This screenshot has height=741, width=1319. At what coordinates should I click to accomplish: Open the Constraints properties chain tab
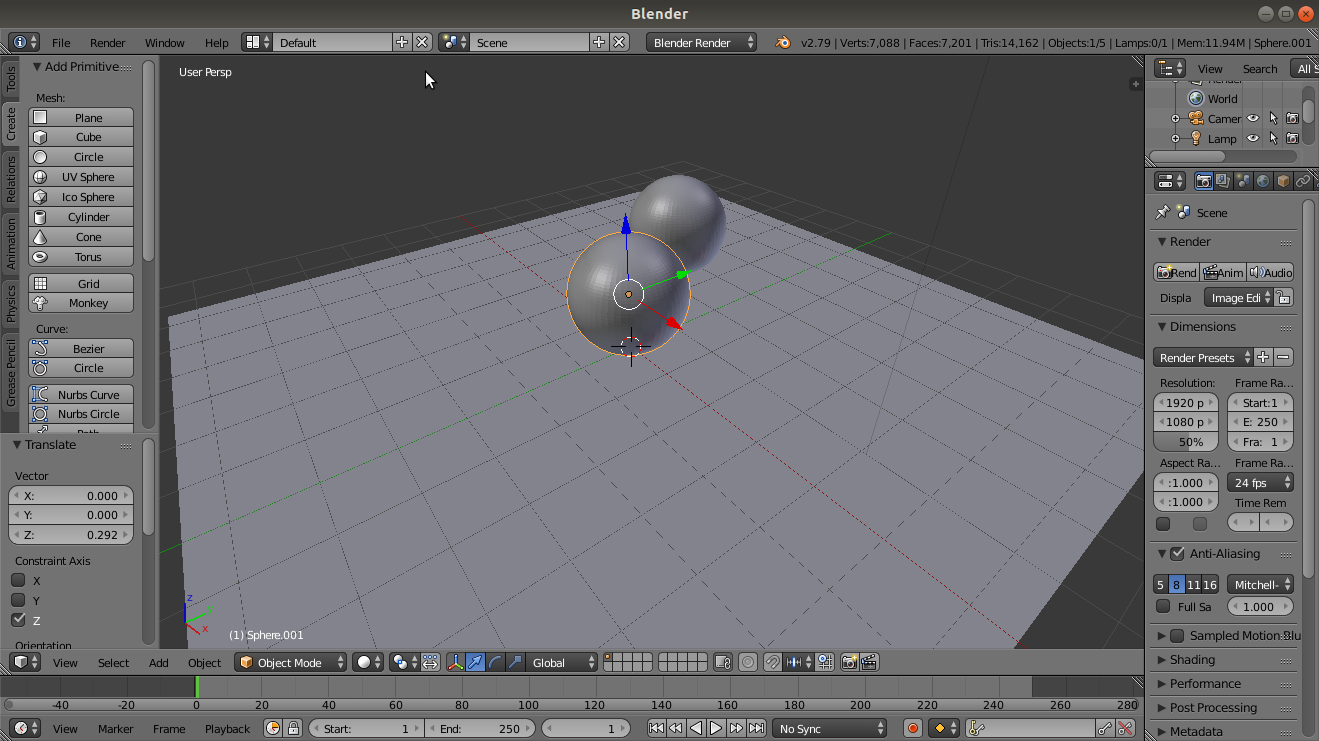pyautogui.click(x=1303, y=181)
